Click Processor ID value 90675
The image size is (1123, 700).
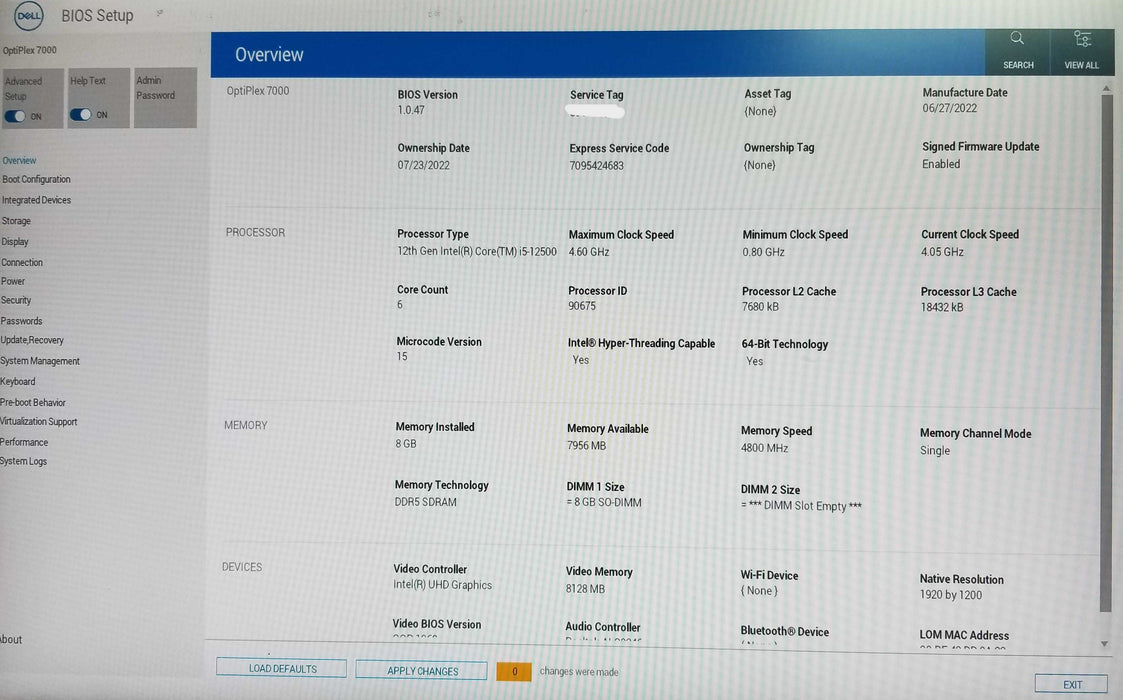point(582,306)
